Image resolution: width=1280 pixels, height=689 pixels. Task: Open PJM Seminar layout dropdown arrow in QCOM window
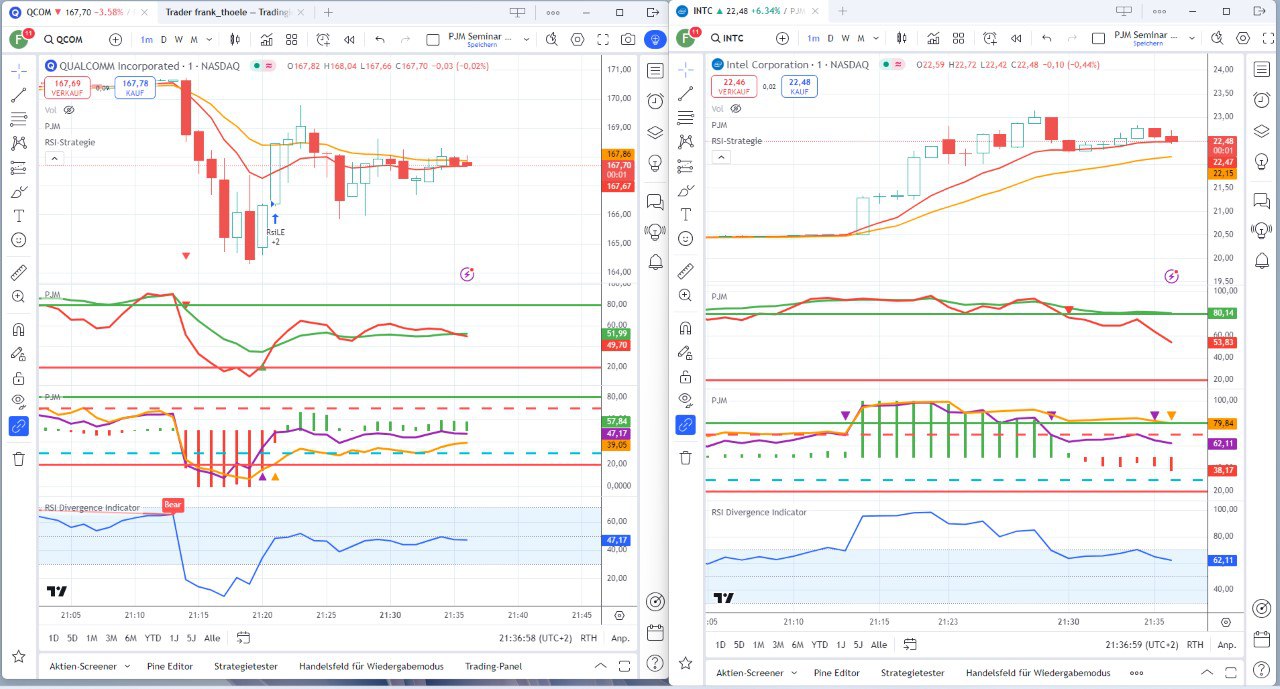tap(526, 40)
